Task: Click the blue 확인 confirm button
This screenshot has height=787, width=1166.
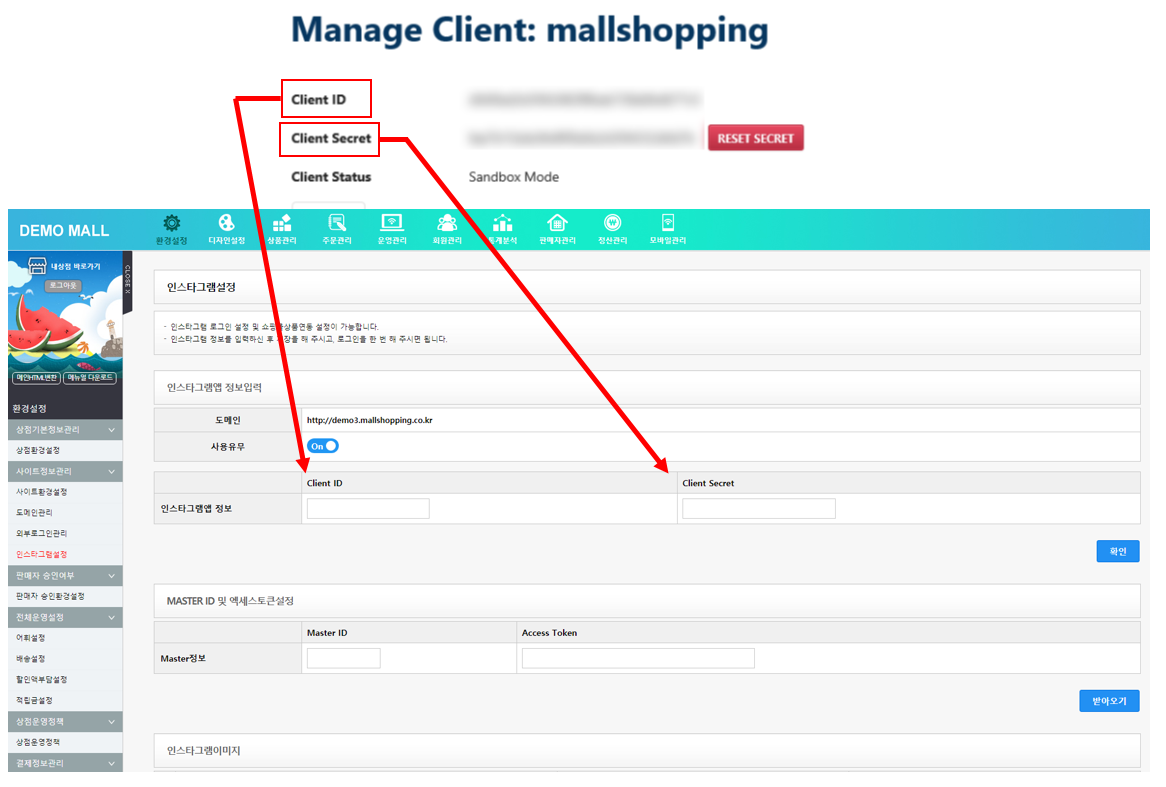Action: pyautogui.click(x=1118, y=552)
